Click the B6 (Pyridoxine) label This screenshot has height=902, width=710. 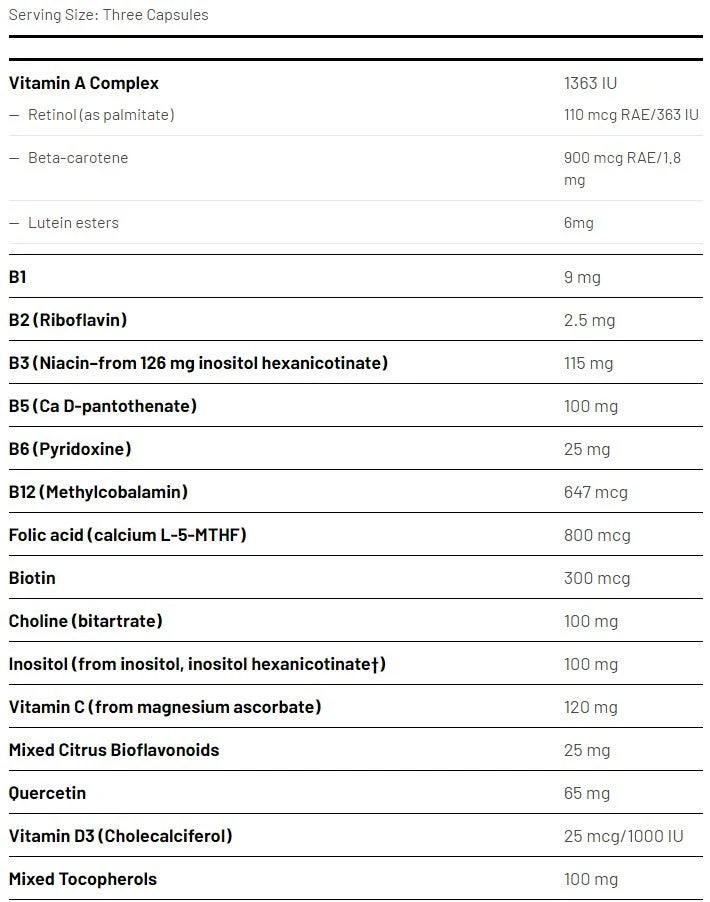pos(70,449)
